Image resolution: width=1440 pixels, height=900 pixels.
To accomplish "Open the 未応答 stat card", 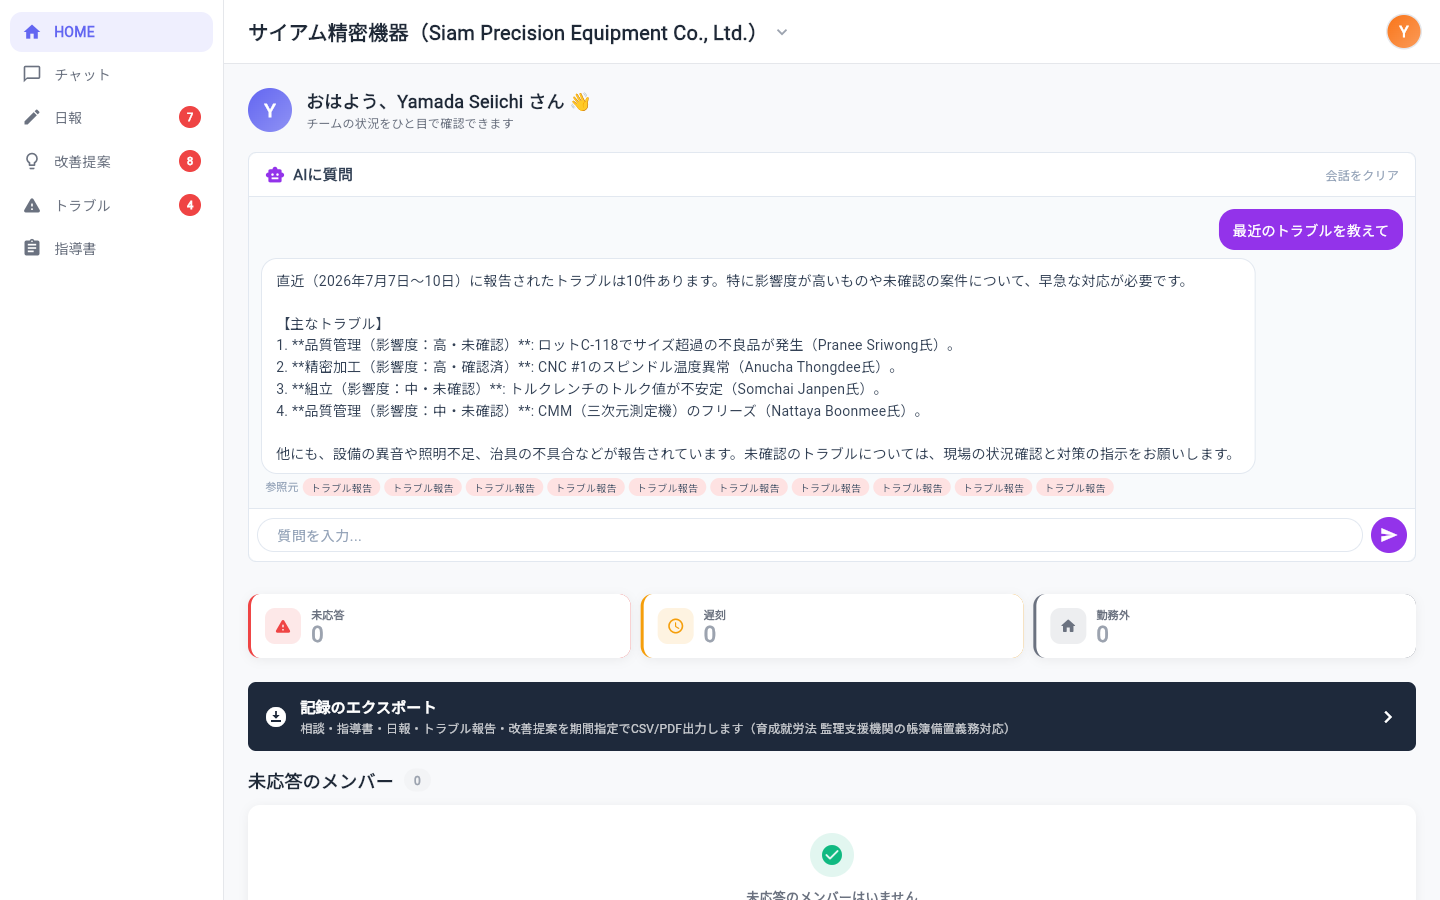I will [440, 626].
